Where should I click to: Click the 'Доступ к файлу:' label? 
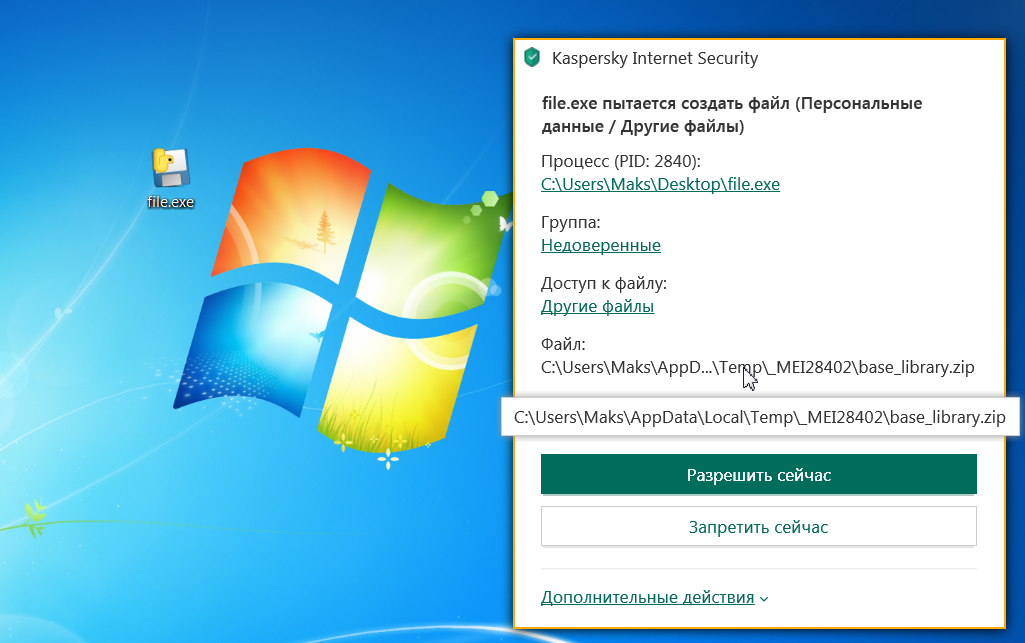604,283
